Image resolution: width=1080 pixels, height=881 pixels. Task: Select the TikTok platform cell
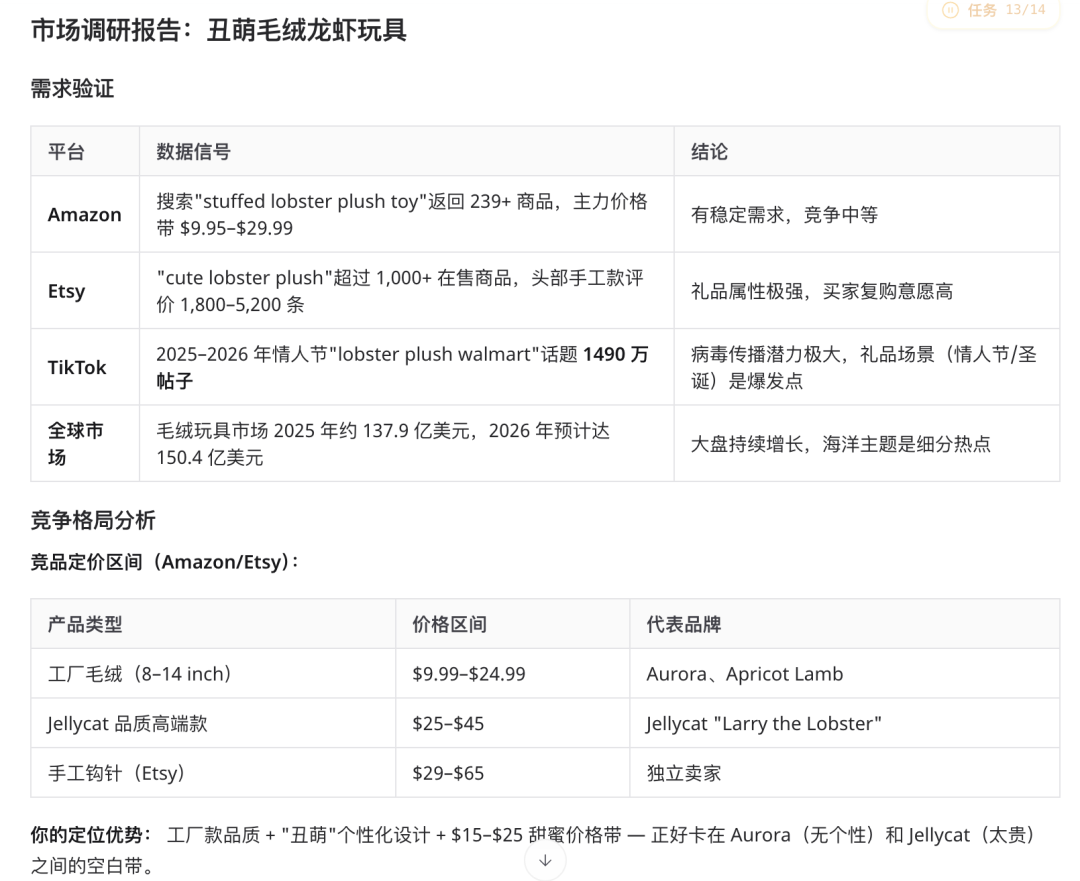pos(77,366)
